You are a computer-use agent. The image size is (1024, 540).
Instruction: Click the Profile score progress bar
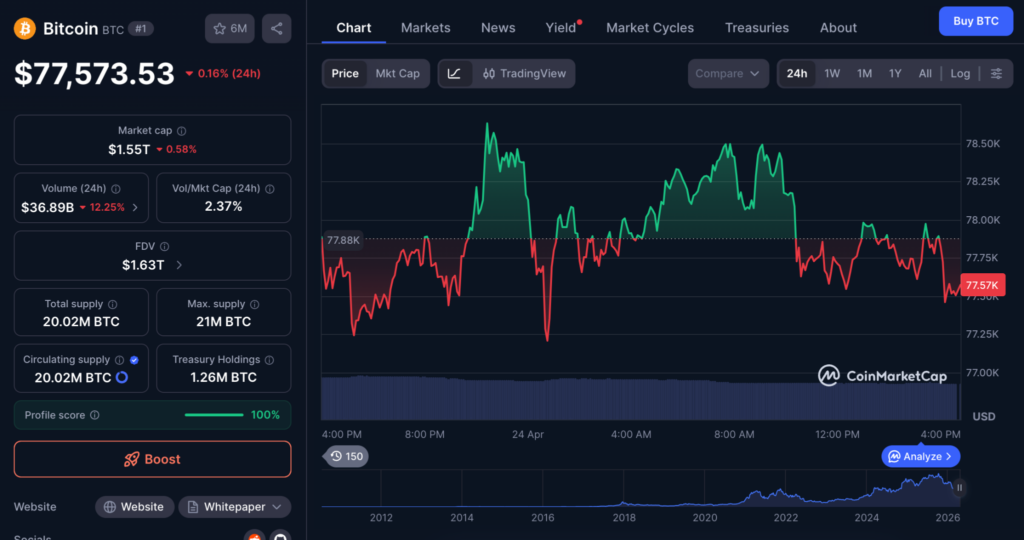[214, 415]
